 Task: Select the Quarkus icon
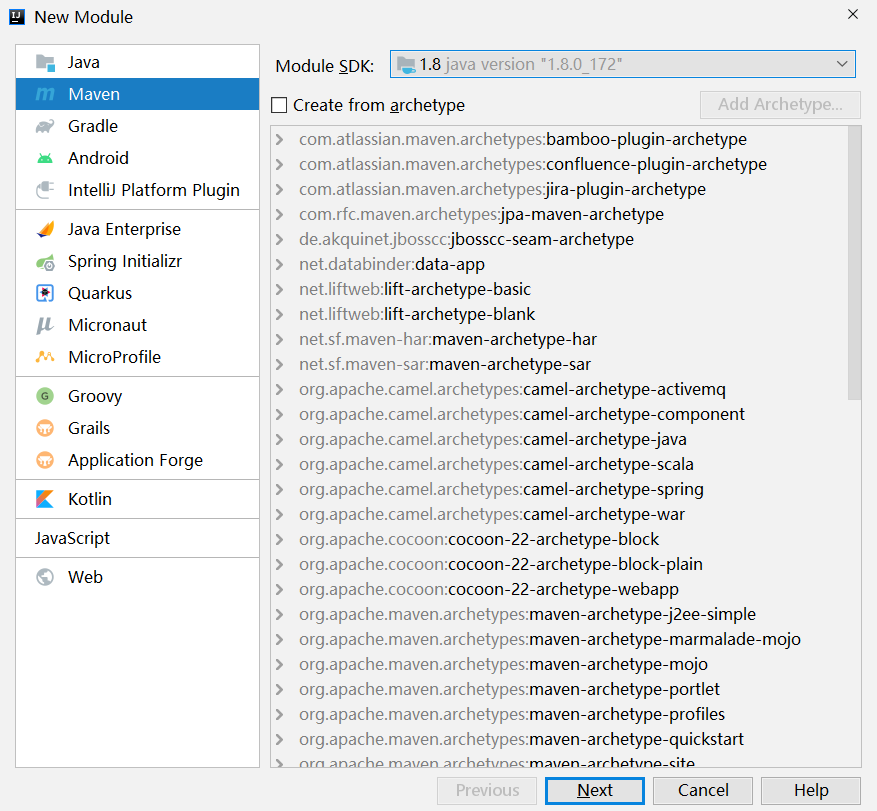45,293
